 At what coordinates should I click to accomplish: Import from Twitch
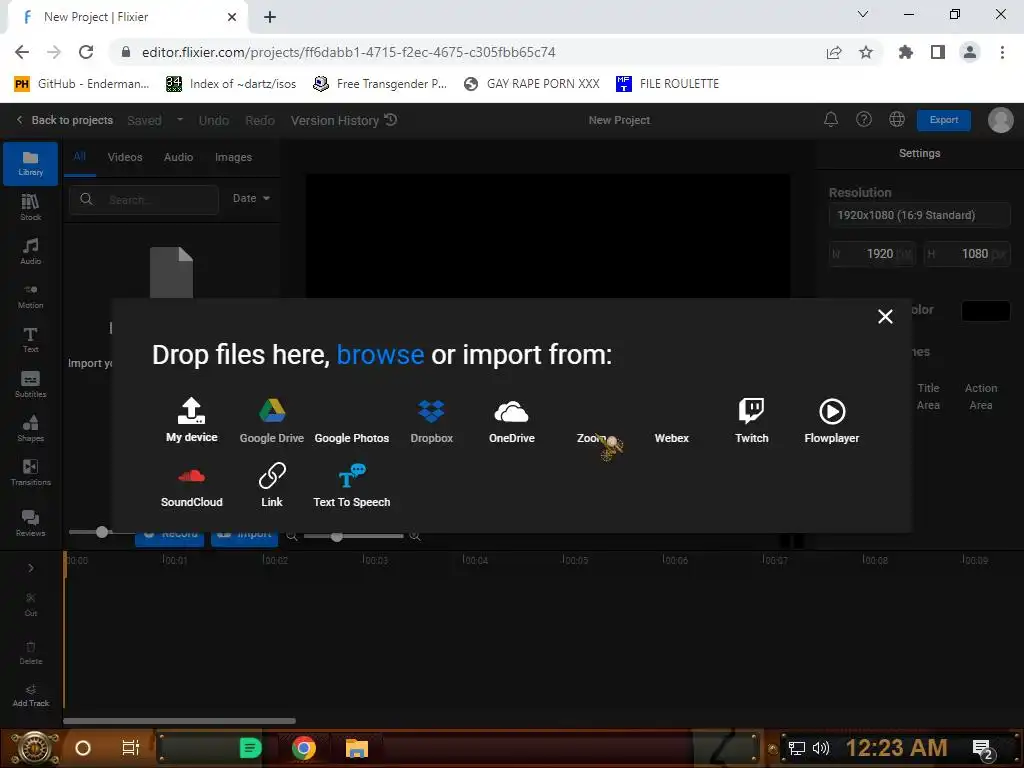(x=752, y=421)
